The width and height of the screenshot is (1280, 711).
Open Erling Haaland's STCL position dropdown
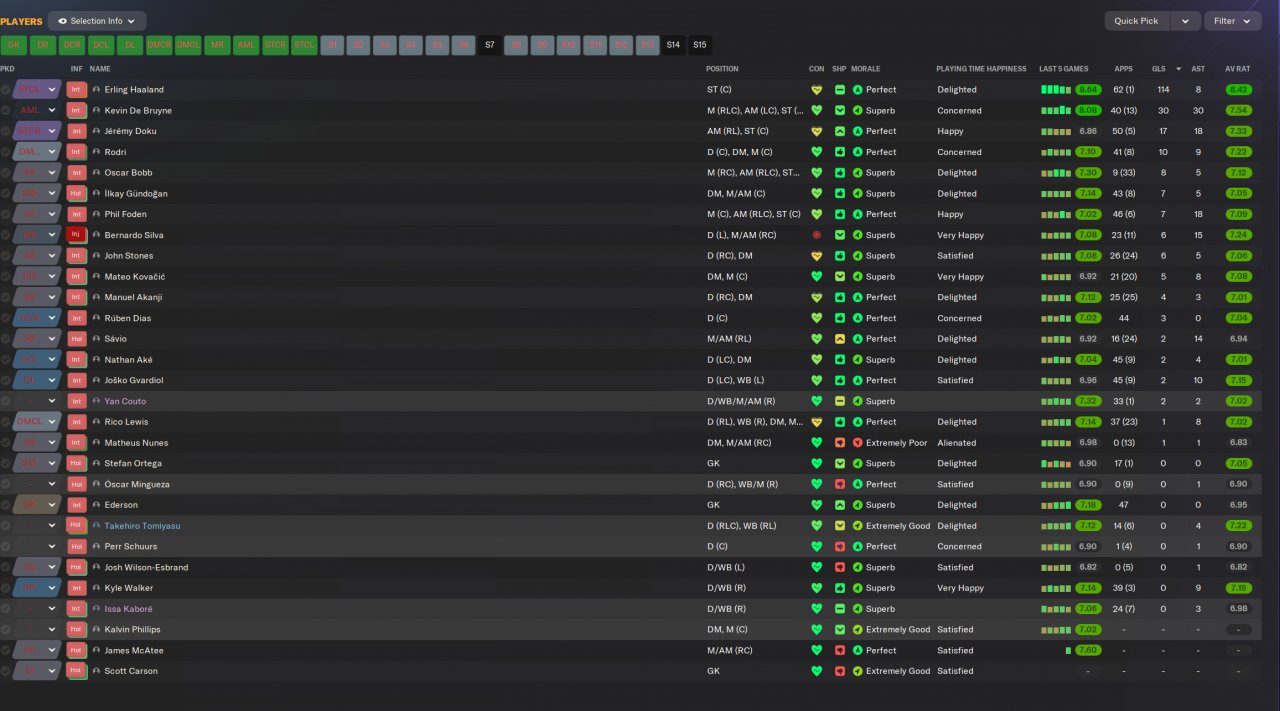[37, 90]
